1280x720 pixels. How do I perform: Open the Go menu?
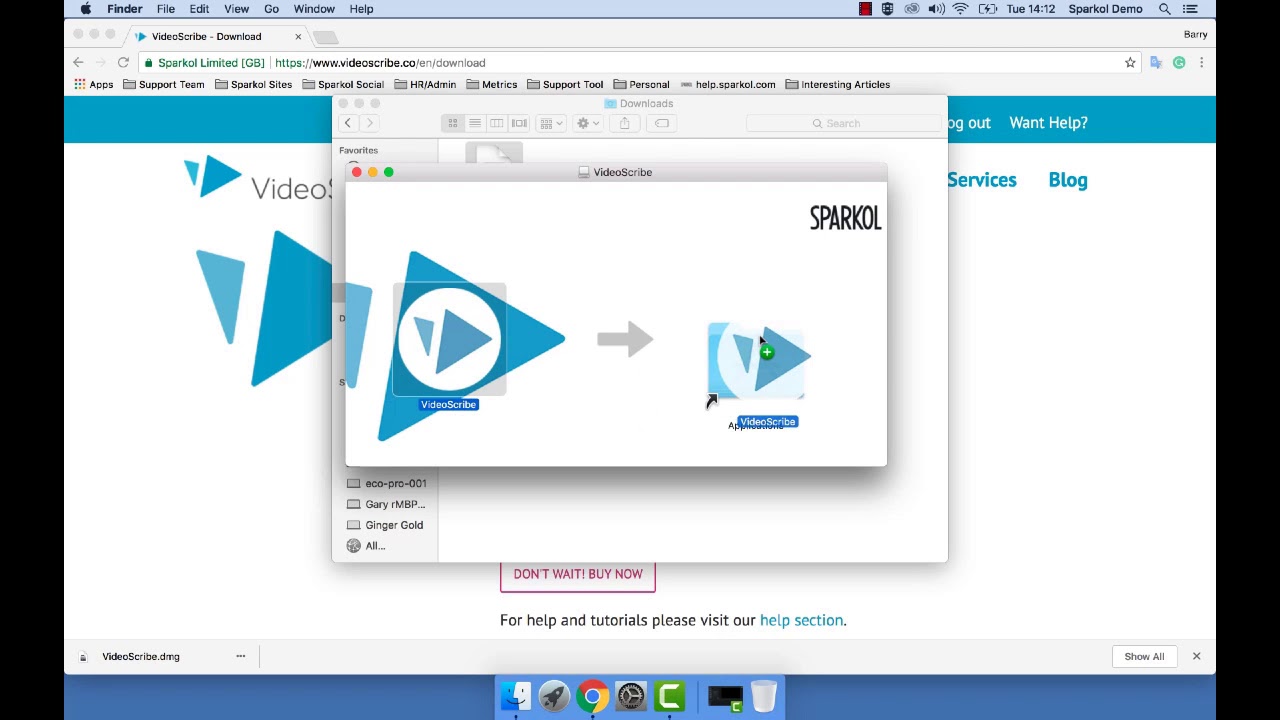click(x=272, y=9)
